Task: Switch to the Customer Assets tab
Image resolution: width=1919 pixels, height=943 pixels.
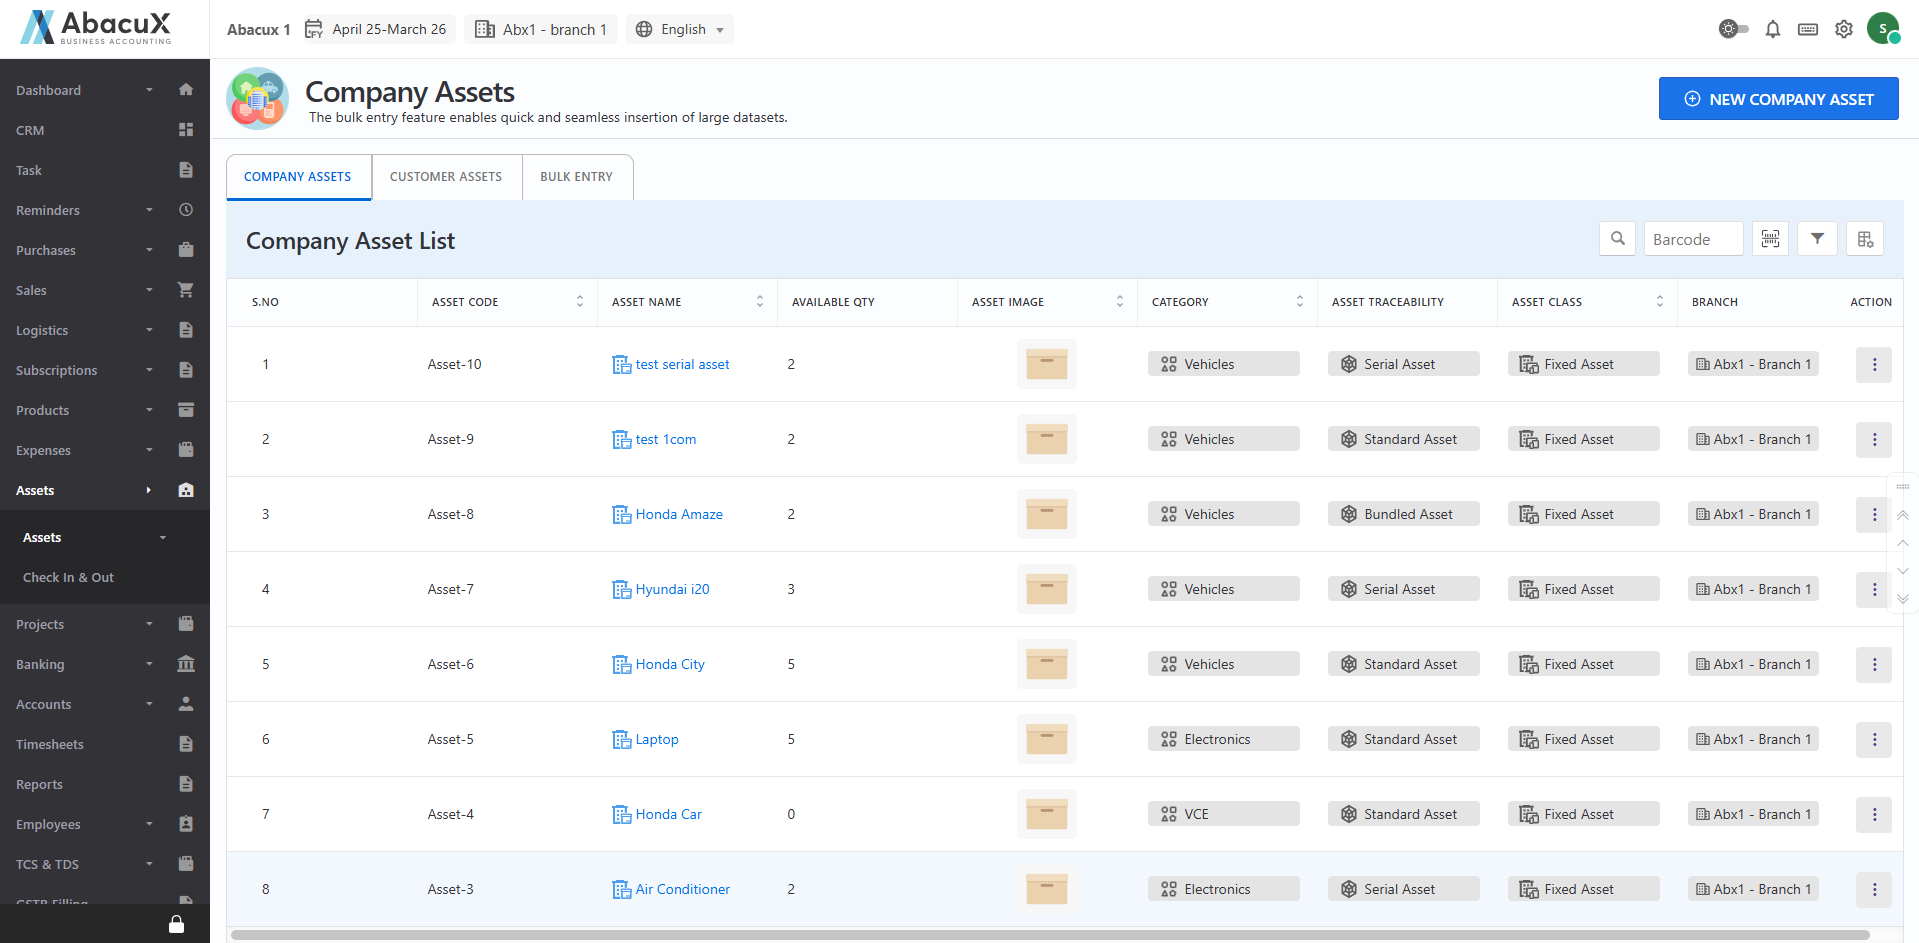Action: tap(446, 177)
